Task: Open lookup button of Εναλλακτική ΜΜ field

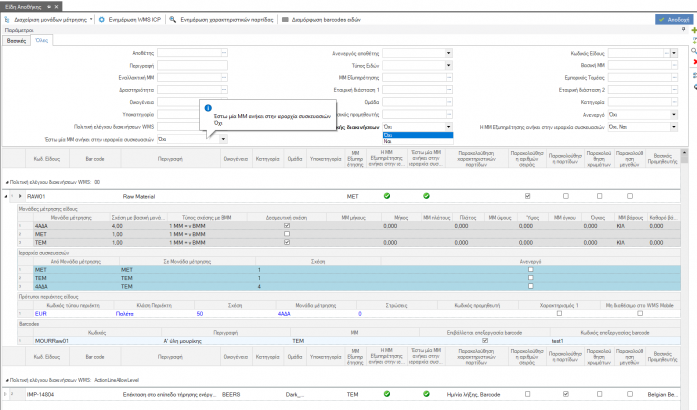Action: [224, 77]
